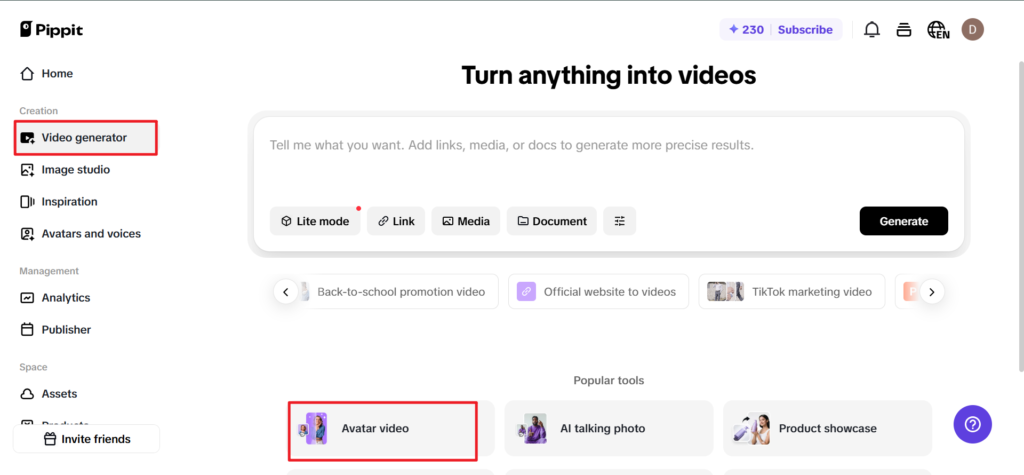Click the Invite friends button
The image size is (1024, 475).
click(x=86, y=439)
